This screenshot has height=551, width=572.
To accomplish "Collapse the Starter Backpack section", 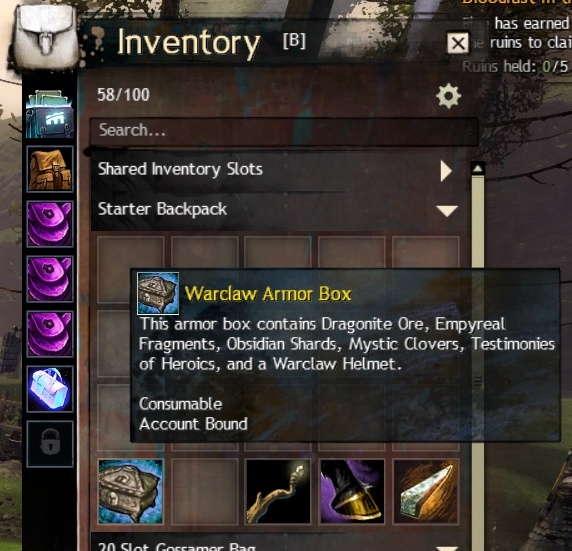I will (447, 211).
